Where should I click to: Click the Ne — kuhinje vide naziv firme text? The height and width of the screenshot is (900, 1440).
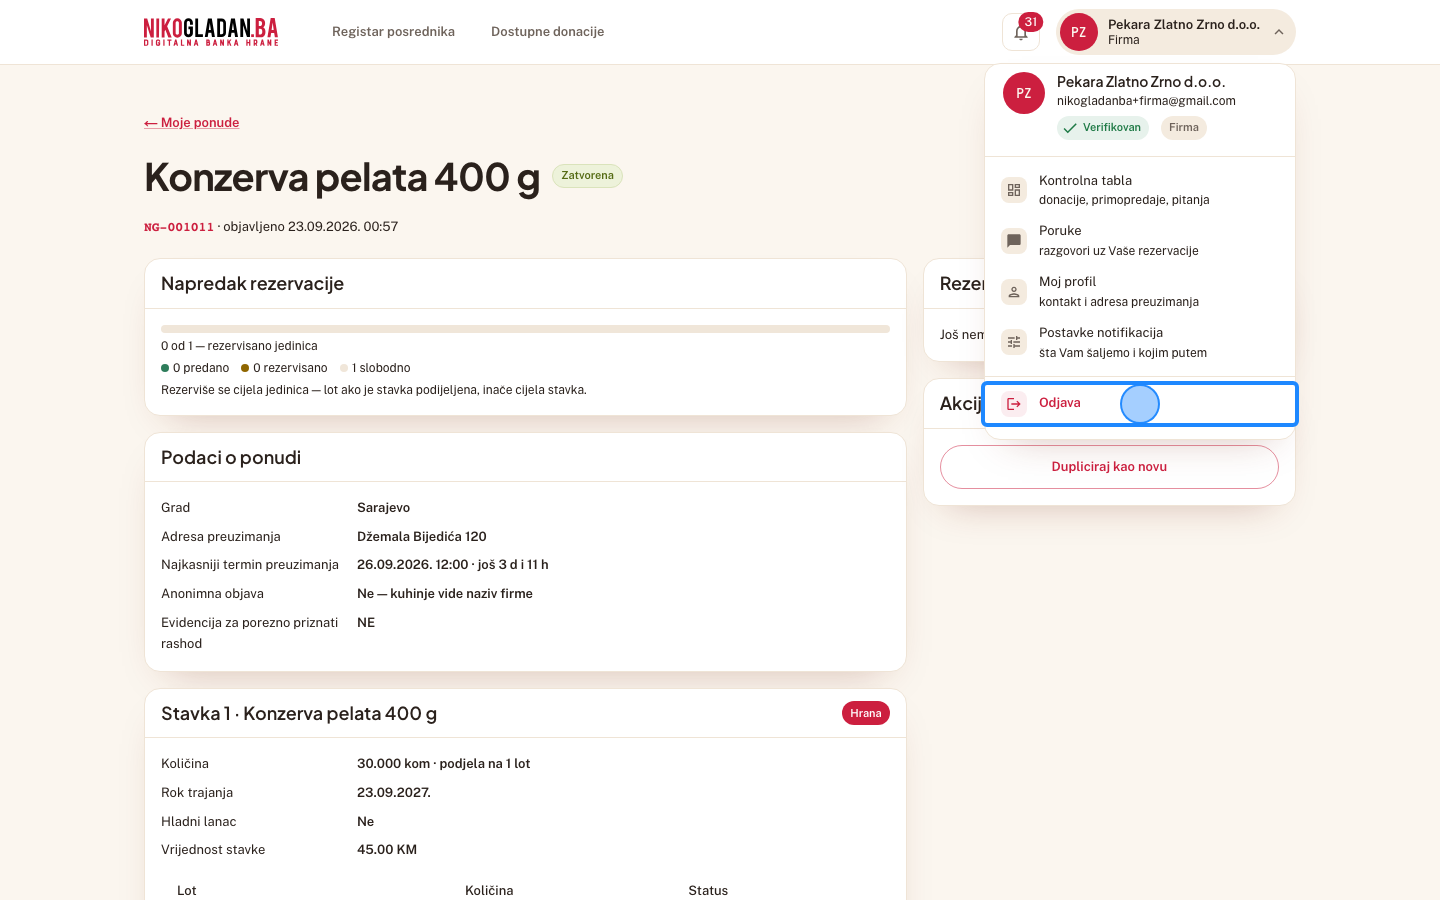click(x=445, y=594)
